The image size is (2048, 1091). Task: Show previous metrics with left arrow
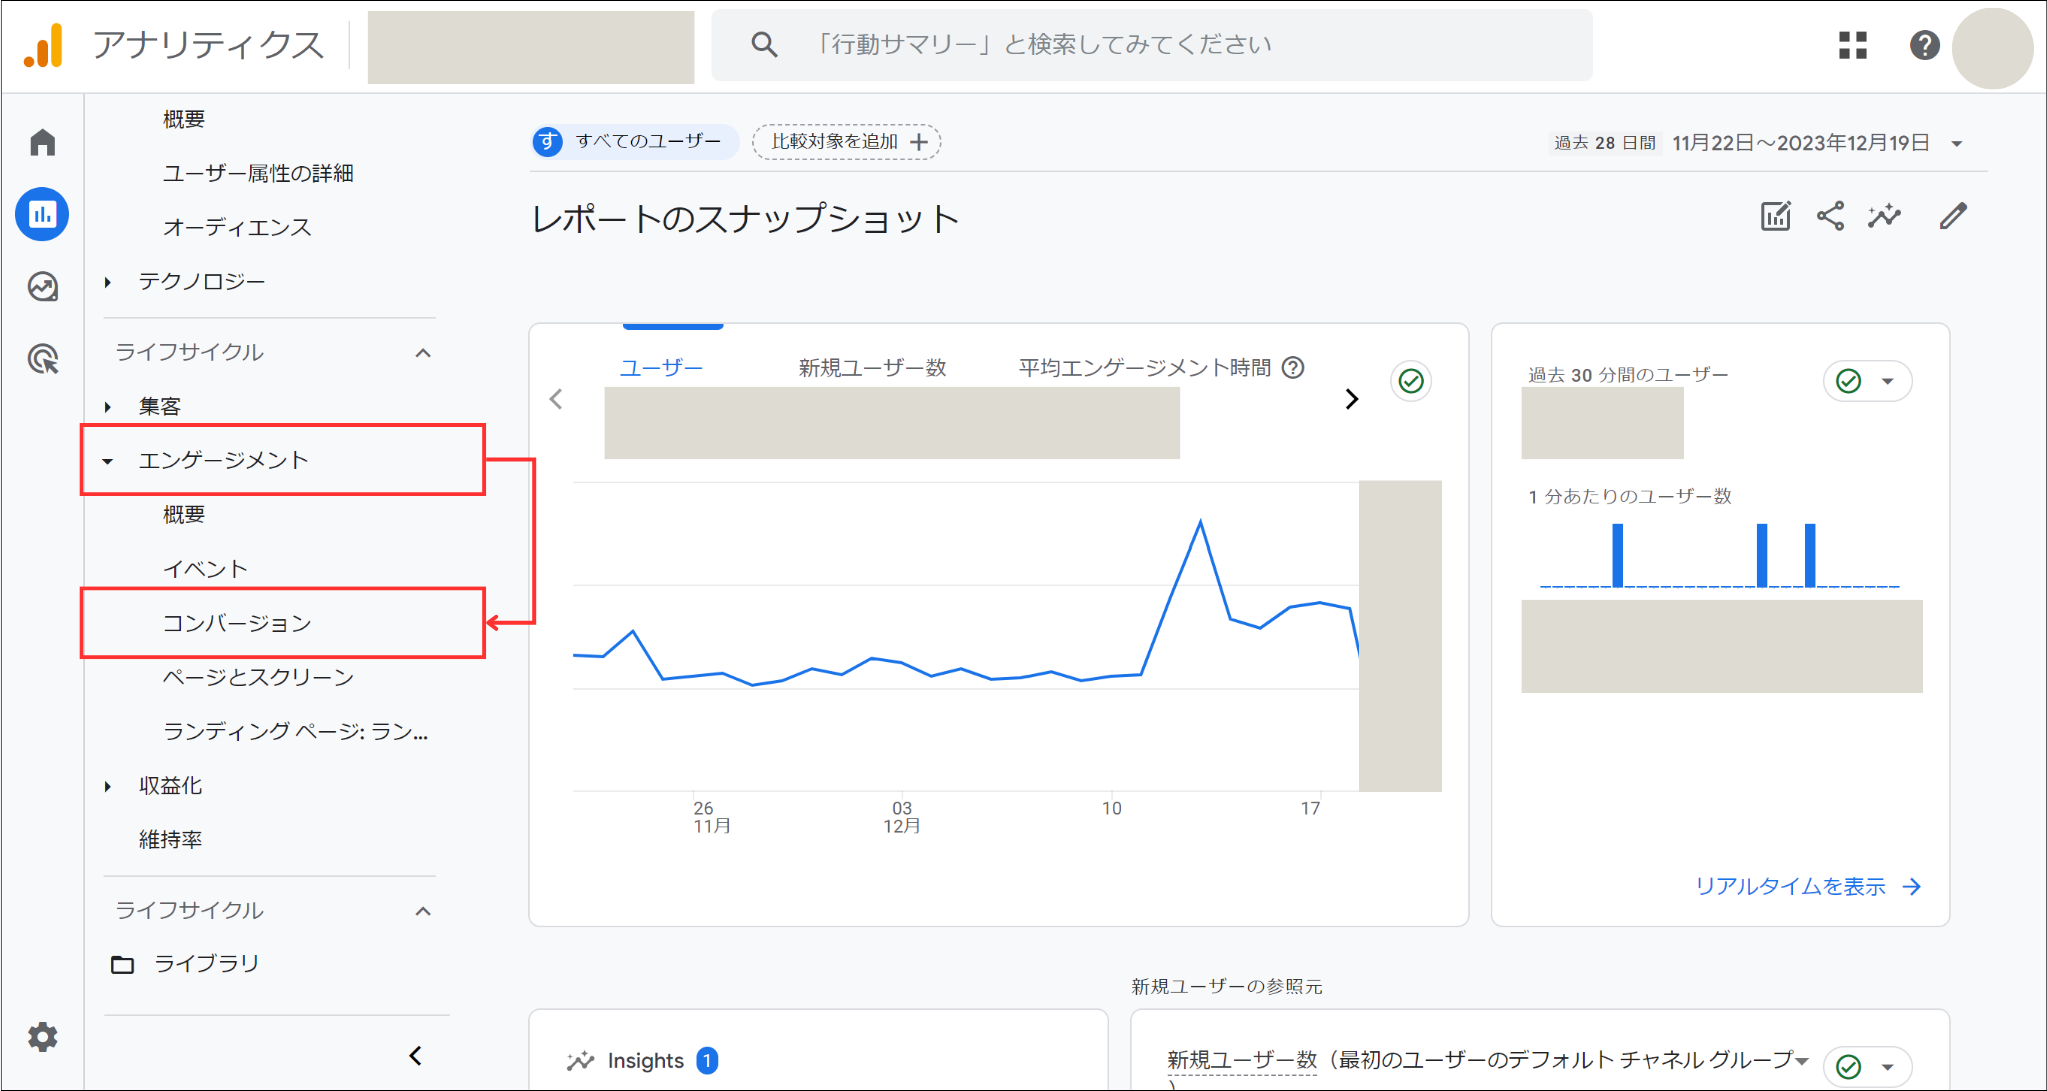point(556,399)
